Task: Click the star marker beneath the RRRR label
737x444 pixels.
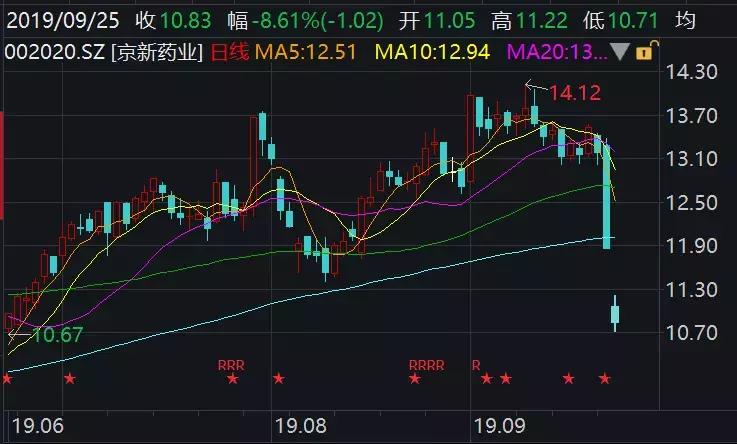Action: coord(415,378)
